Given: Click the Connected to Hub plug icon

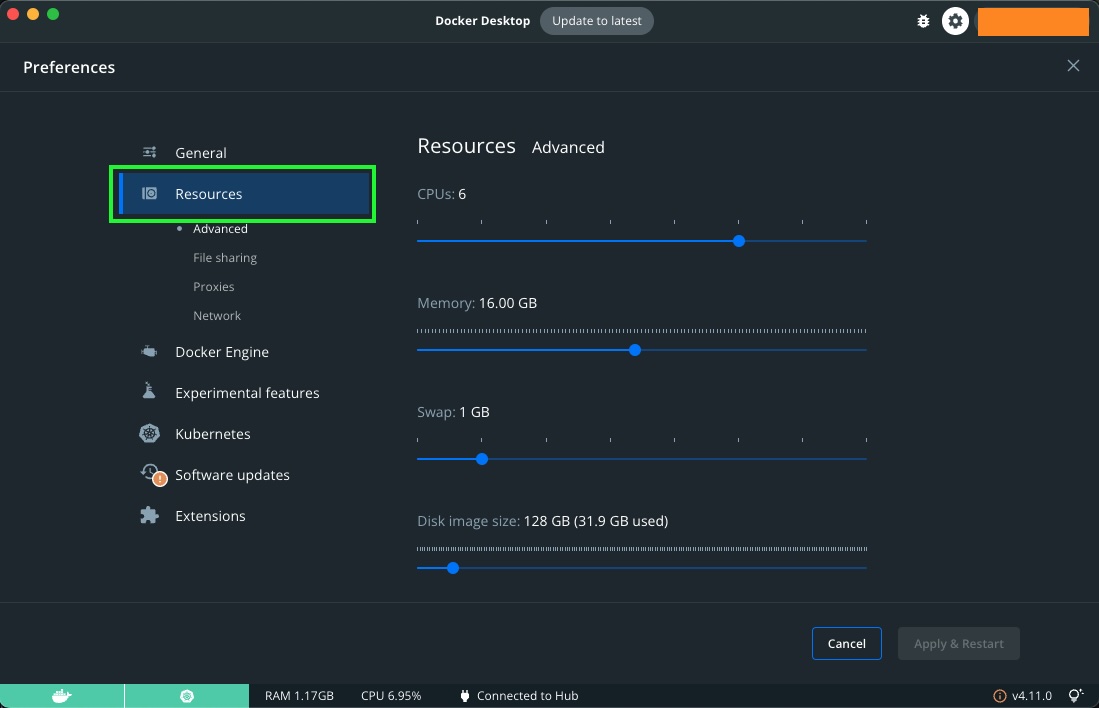Looking at the screenshot, I should coord(464,696).
